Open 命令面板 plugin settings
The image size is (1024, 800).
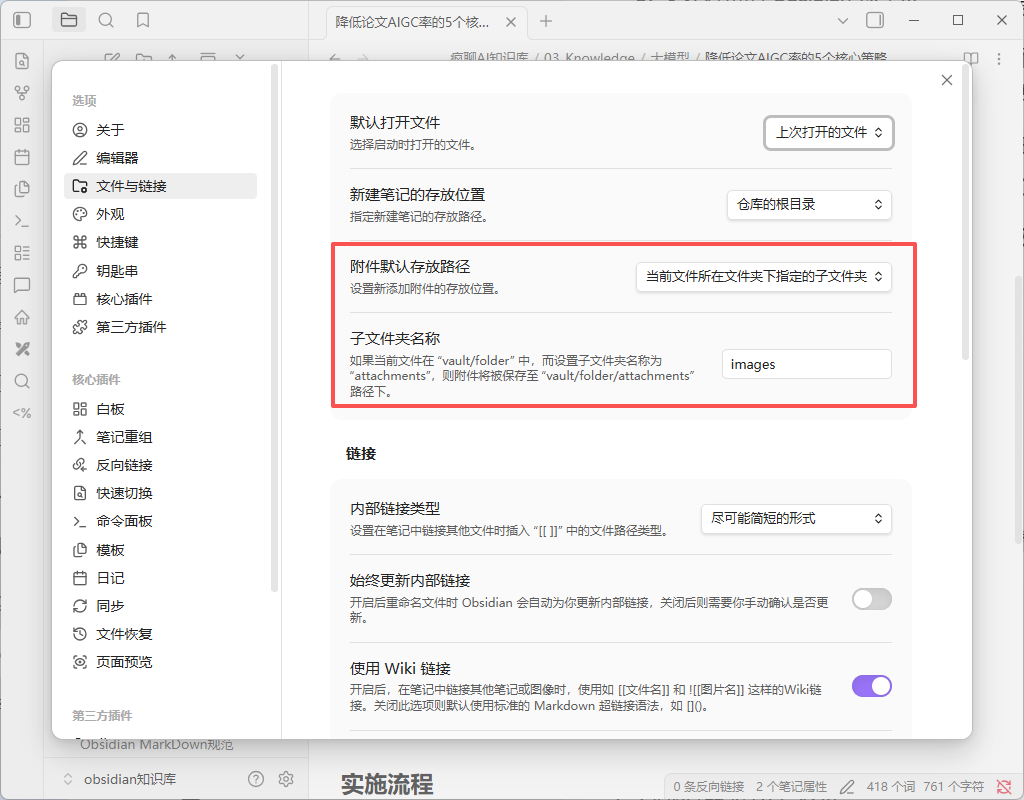pyautogui.click(x=161, y=521)
